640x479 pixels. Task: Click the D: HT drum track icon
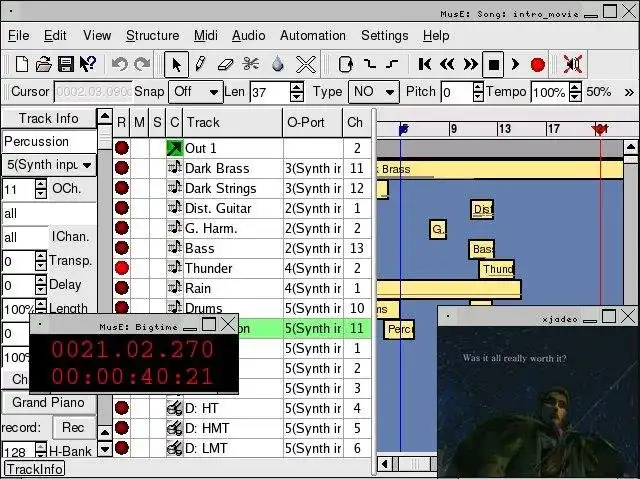[175, 408]
